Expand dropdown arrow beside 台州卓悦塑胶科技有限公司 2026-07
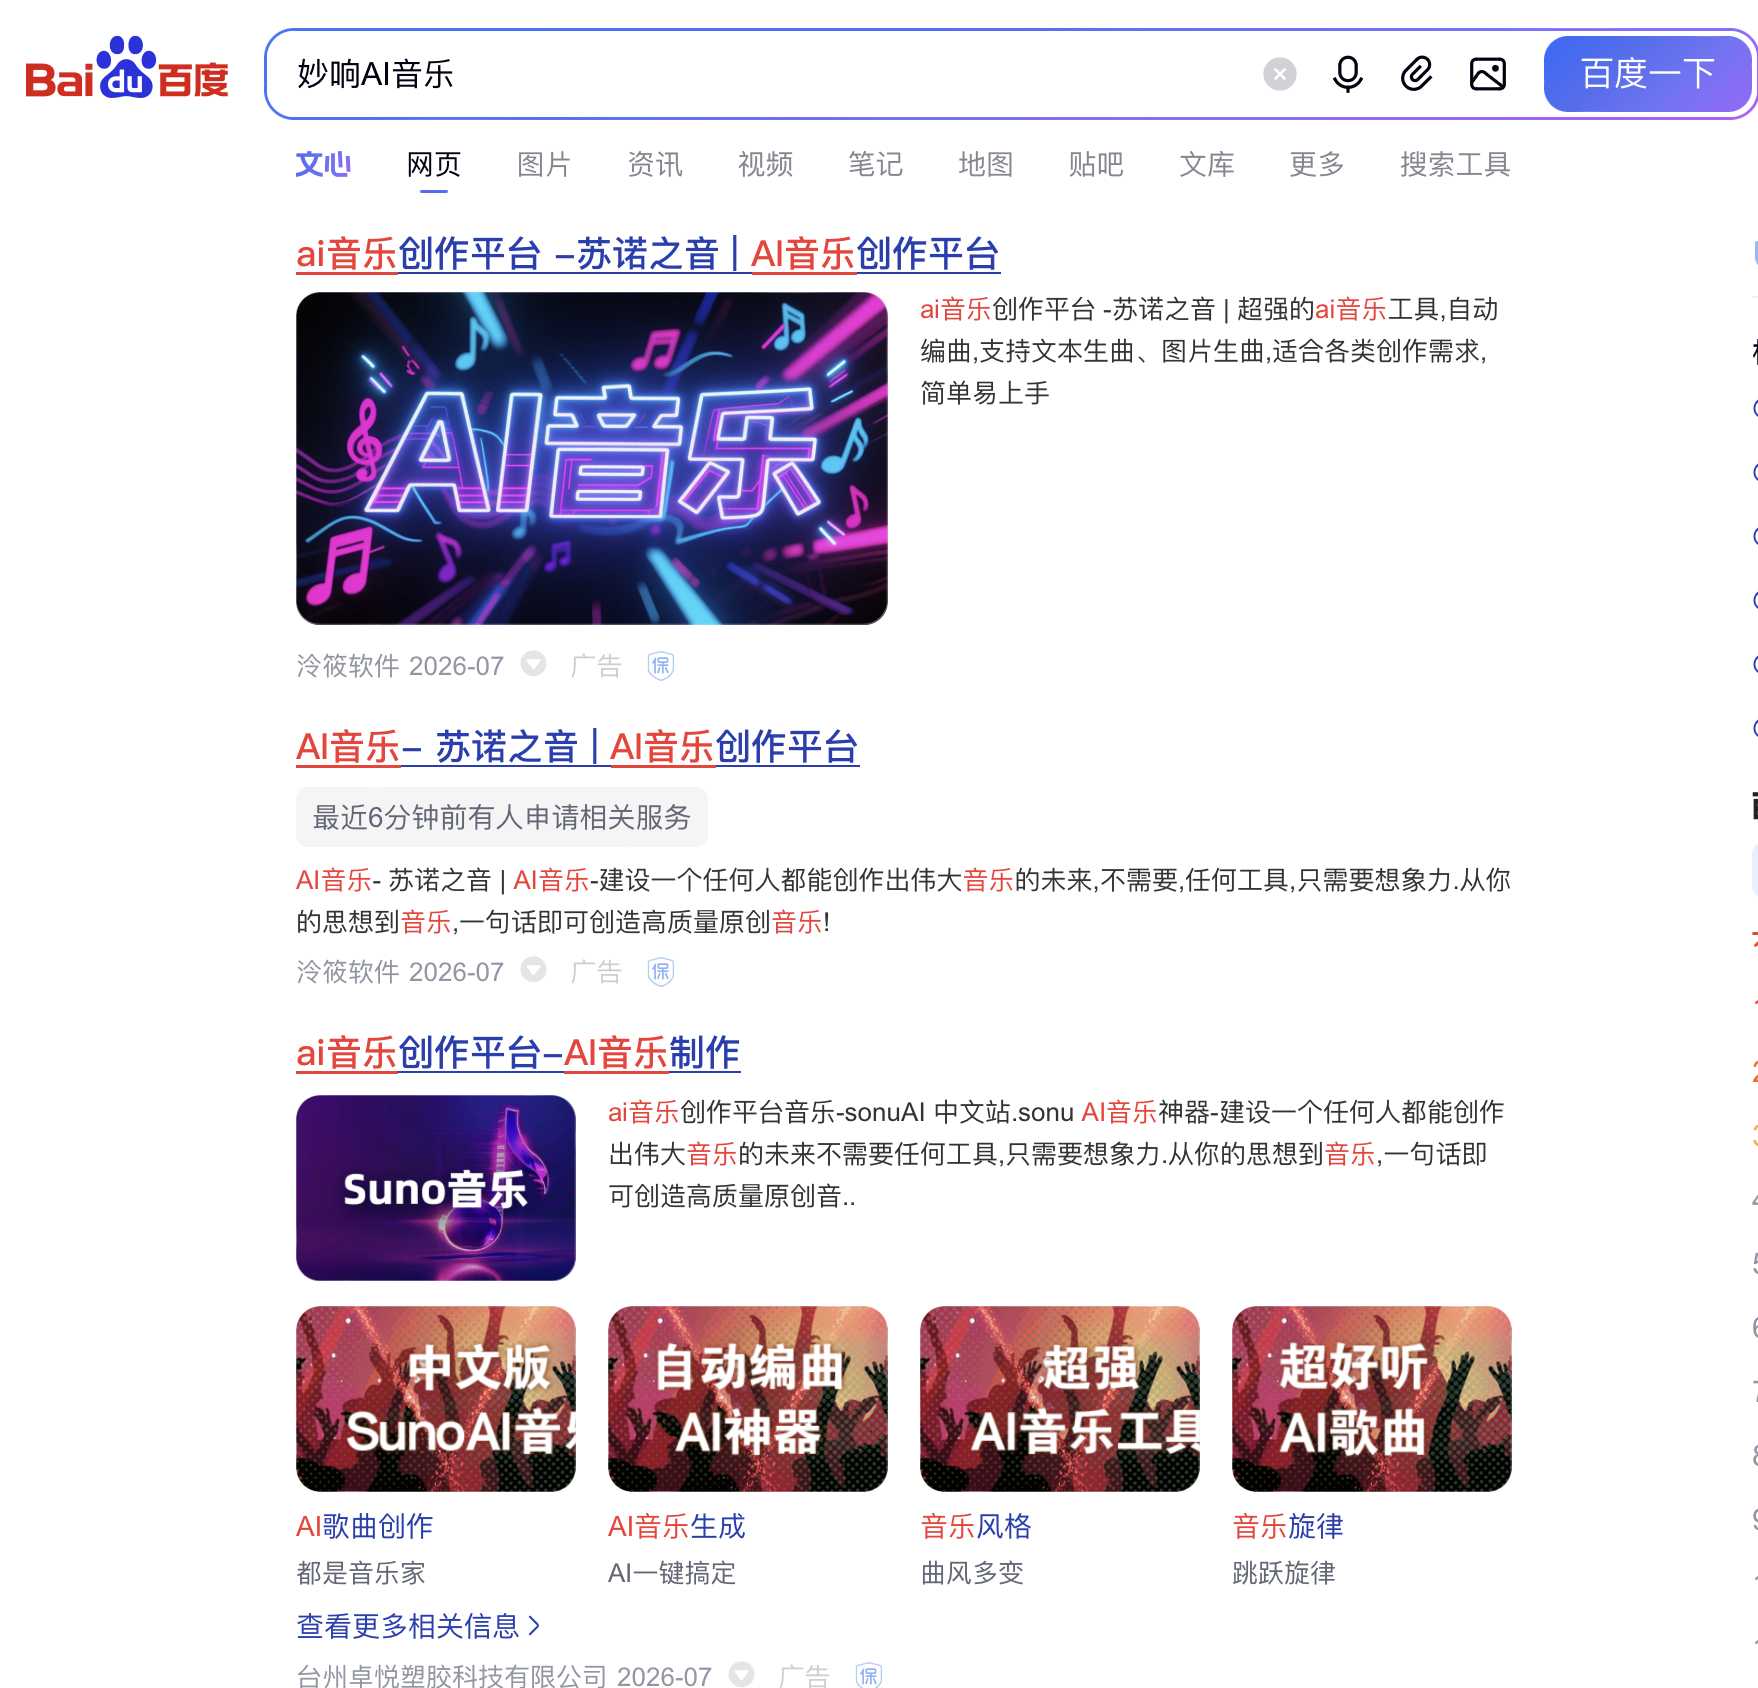Image resolution: width=1758 pixels, height=1688 pixels. (742, 1673)
